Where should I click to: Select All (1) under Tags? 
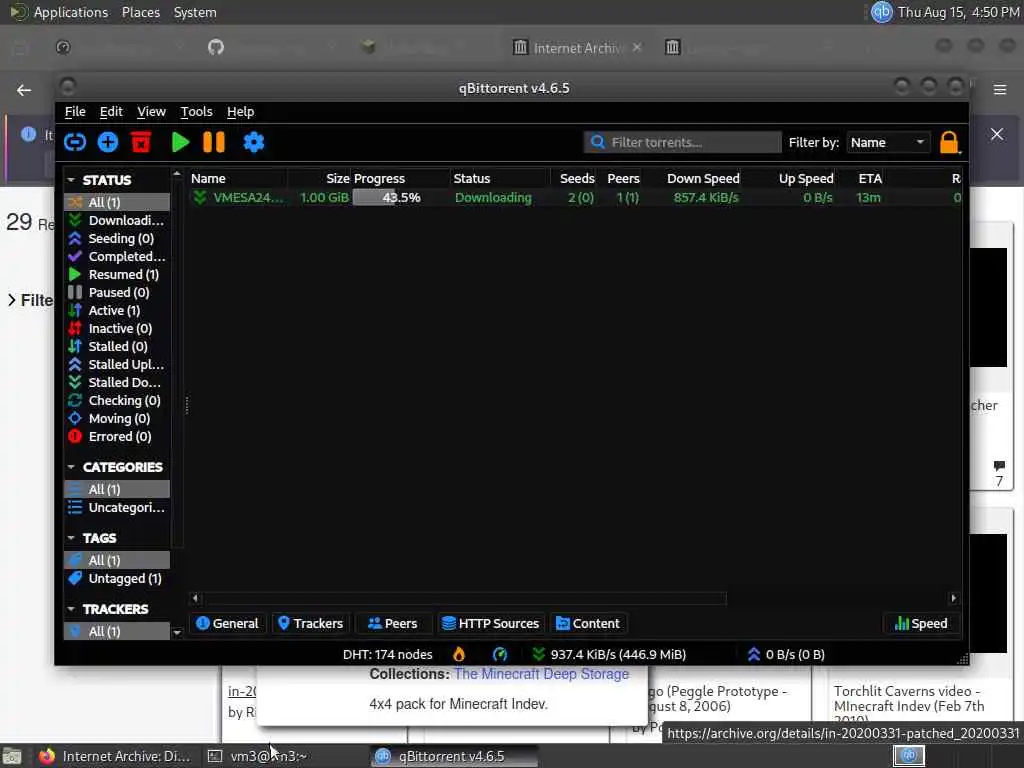coord(117,560)
